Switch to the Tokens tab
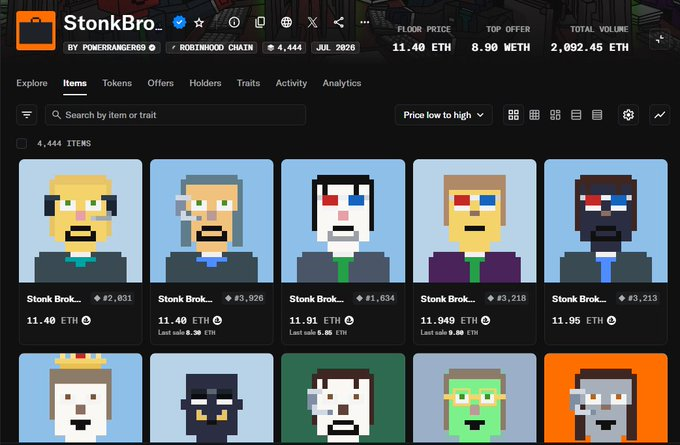The height and width of the screenshot is (445, 680). tap(117, 83)
